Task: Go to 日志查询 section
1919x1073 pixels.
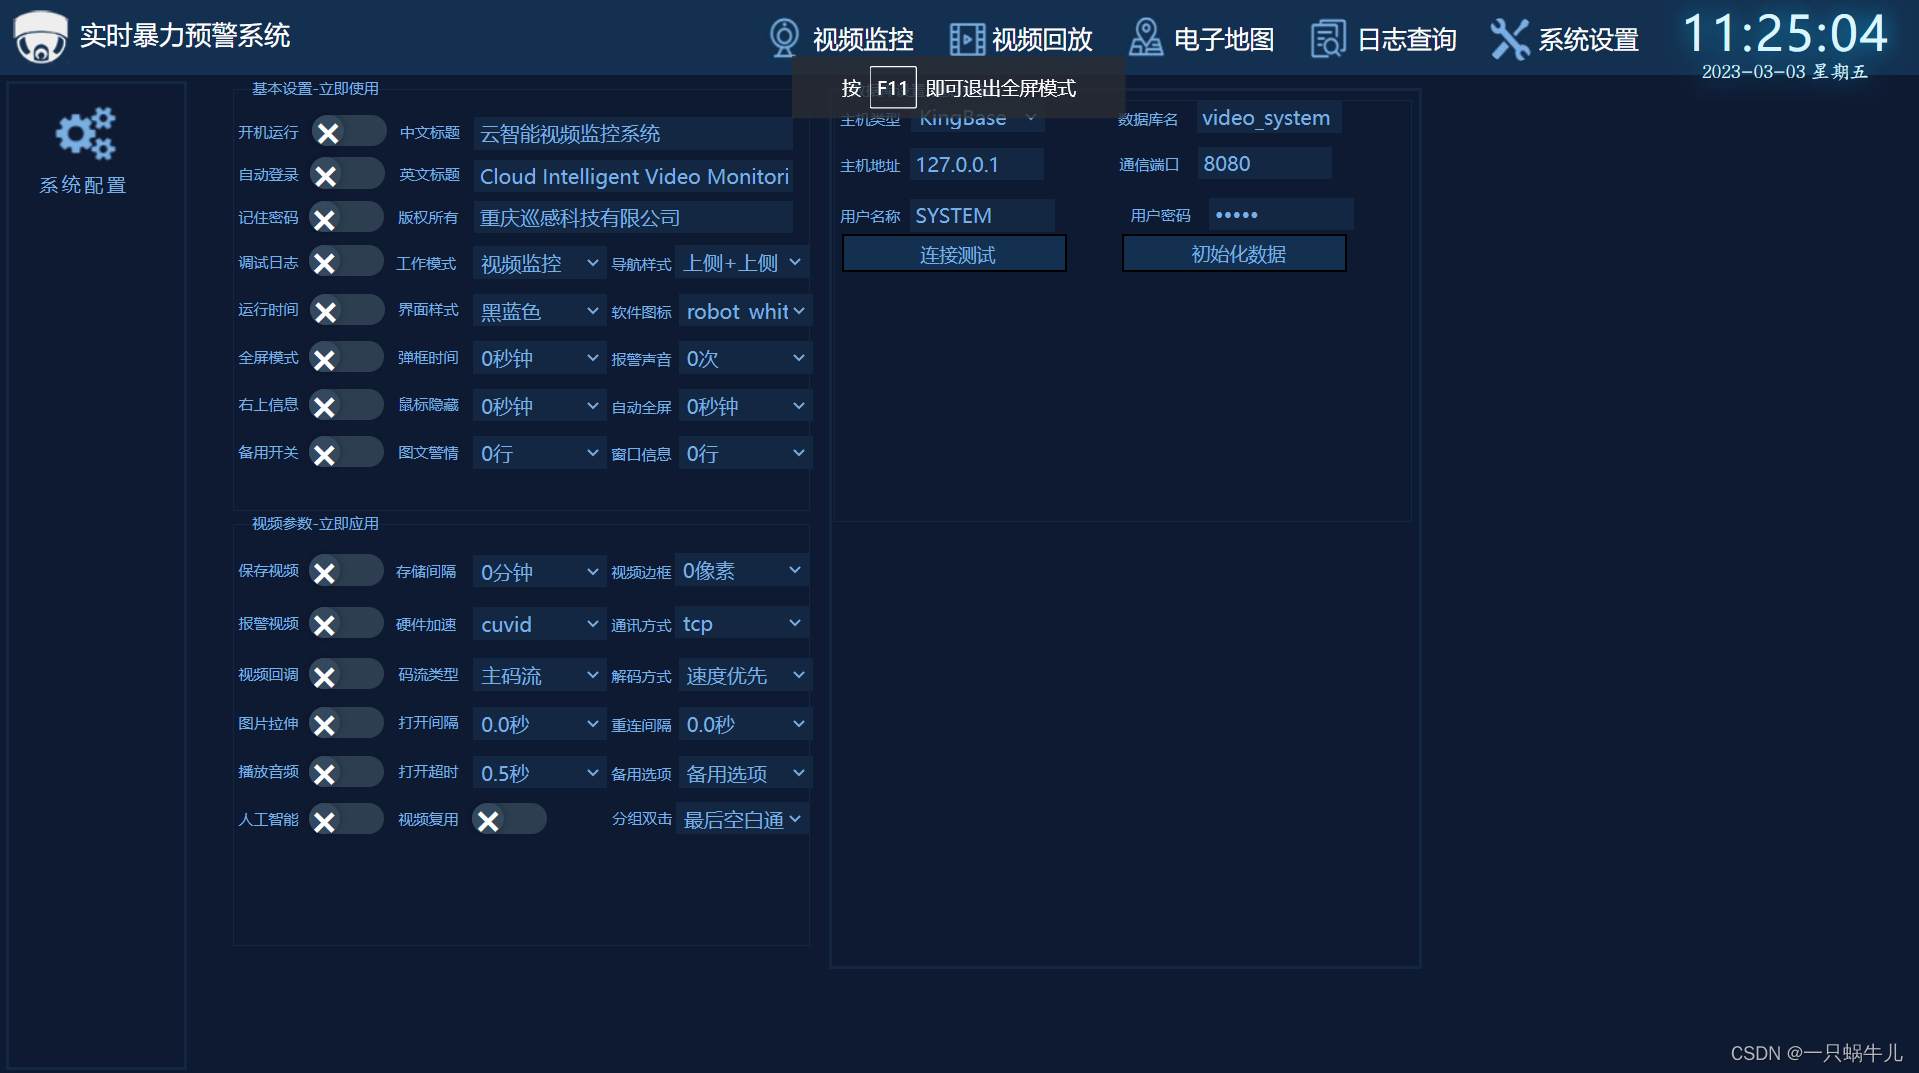Action: tap(1405, 37)
